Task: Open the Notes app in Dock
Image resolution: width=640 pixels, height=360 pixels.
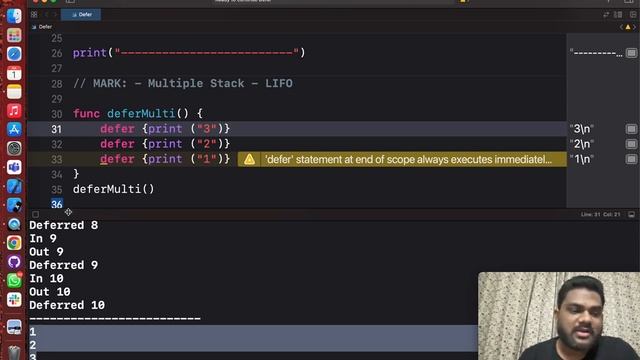Action: click(x=14, y=92)
